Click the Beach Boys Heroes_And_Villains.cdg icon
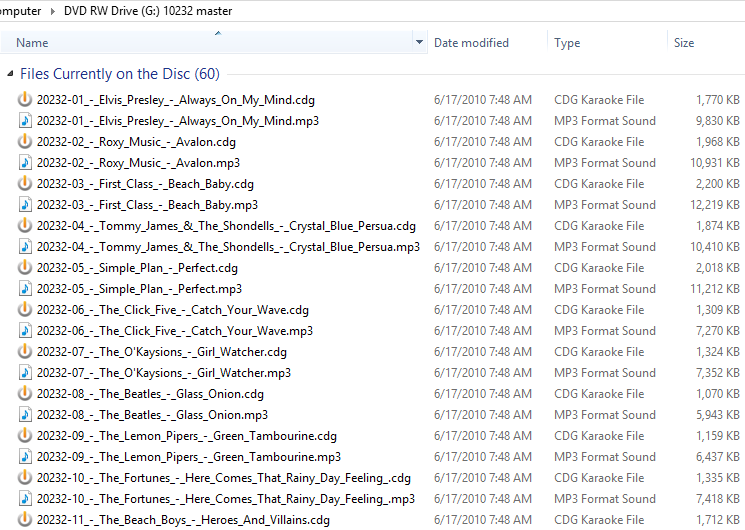The image size is (745, 530). [25, 520]
